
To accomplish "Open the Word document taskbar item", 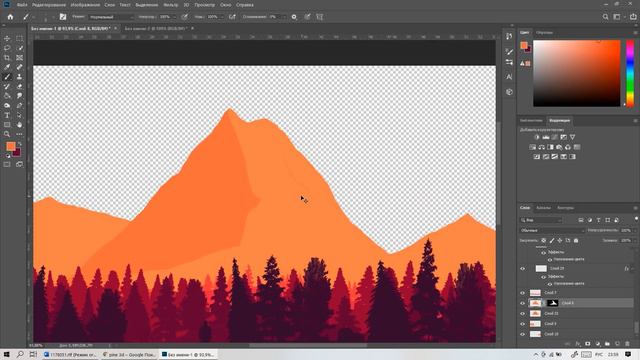I will tap(70, 354).
